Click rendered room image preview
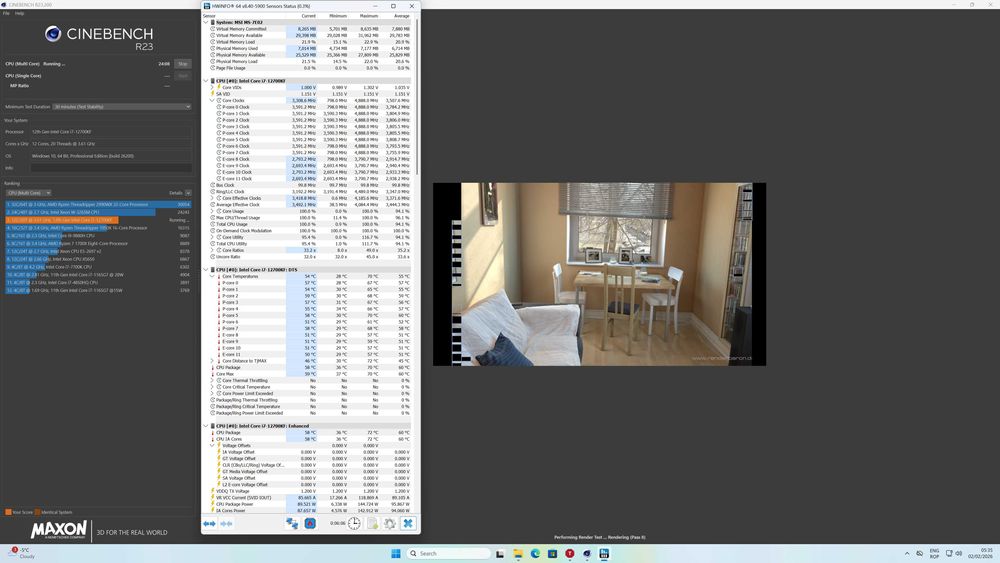 point(599,274)
